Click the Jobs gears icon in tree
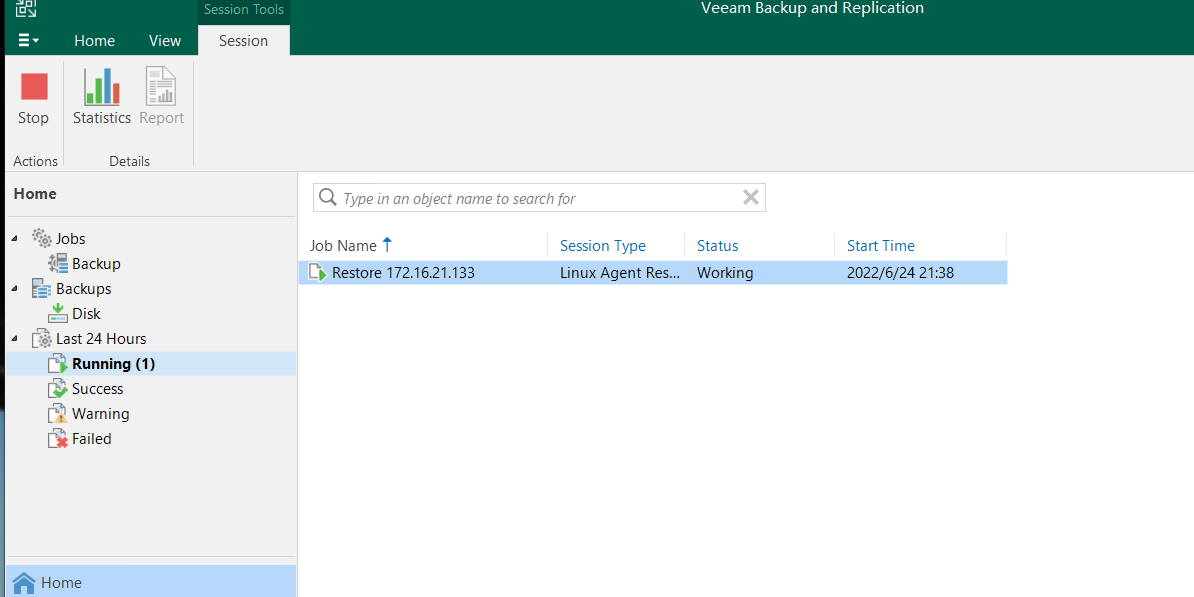This screenshot has width=1194, height=597. click(x=42, y=238)
